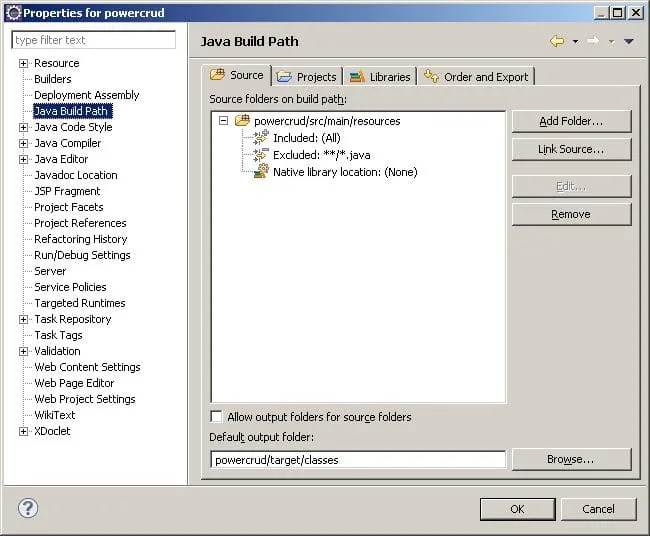Select Service Policies in the tree
Viewport: 650px width, 536px height.
[70, 287]
